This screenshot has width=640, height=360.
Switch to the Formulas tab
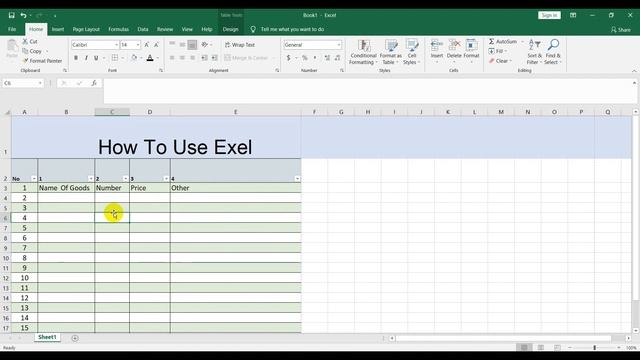click(x=118, y=29)
